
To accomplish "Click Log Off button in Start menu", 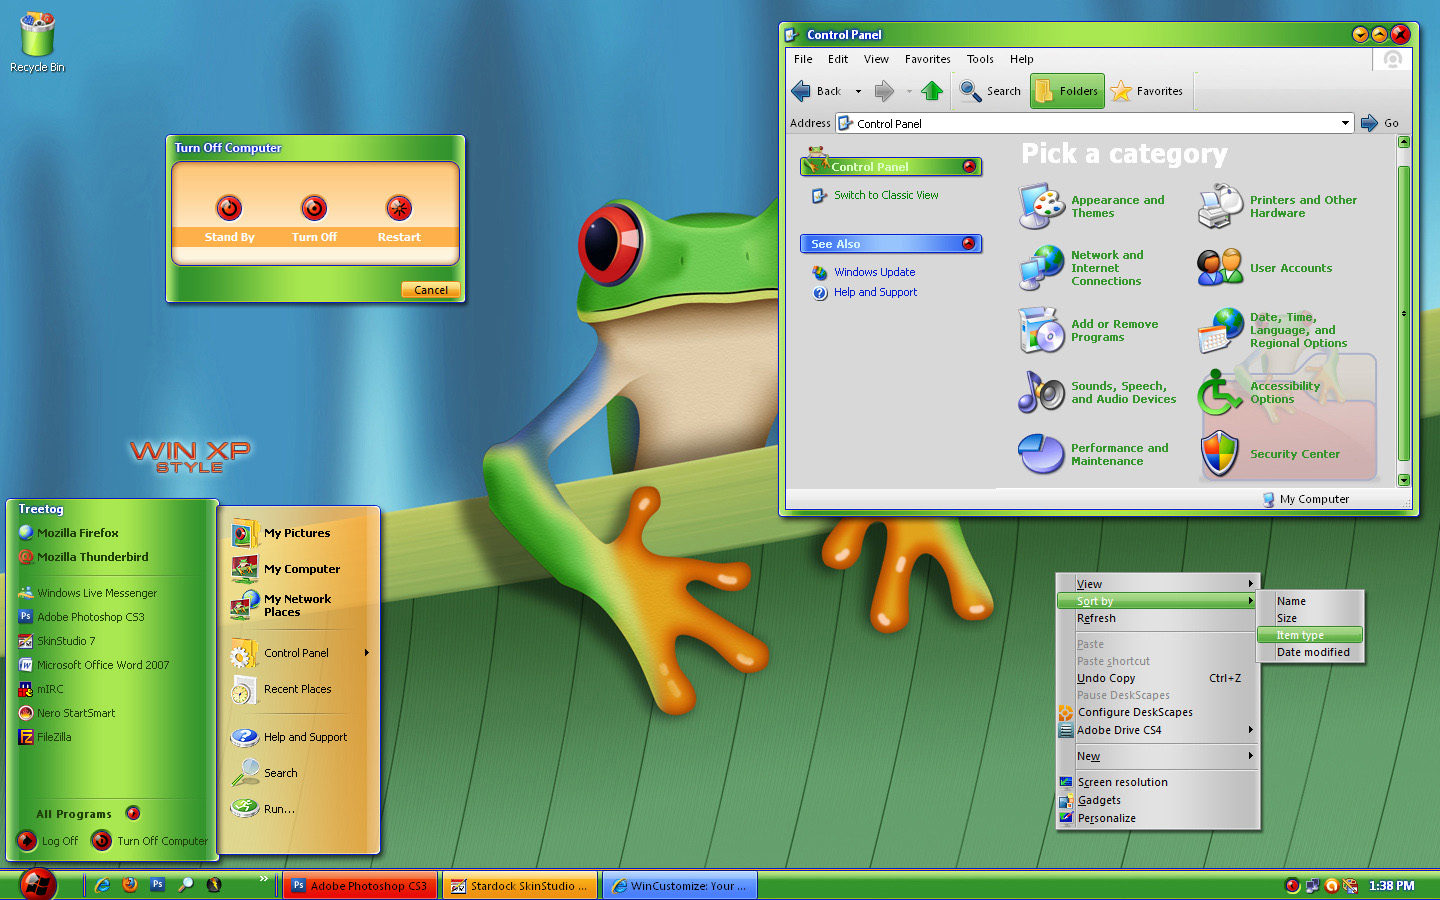I will tap(47, 841).
